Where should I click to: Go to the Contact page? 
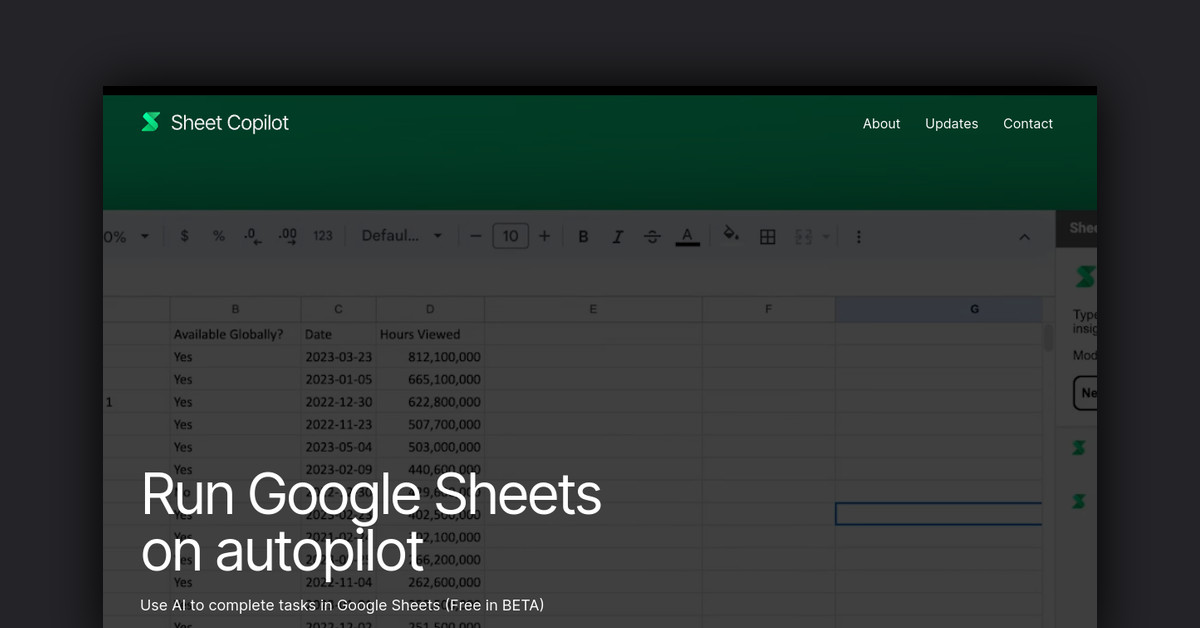point(1028,123)
